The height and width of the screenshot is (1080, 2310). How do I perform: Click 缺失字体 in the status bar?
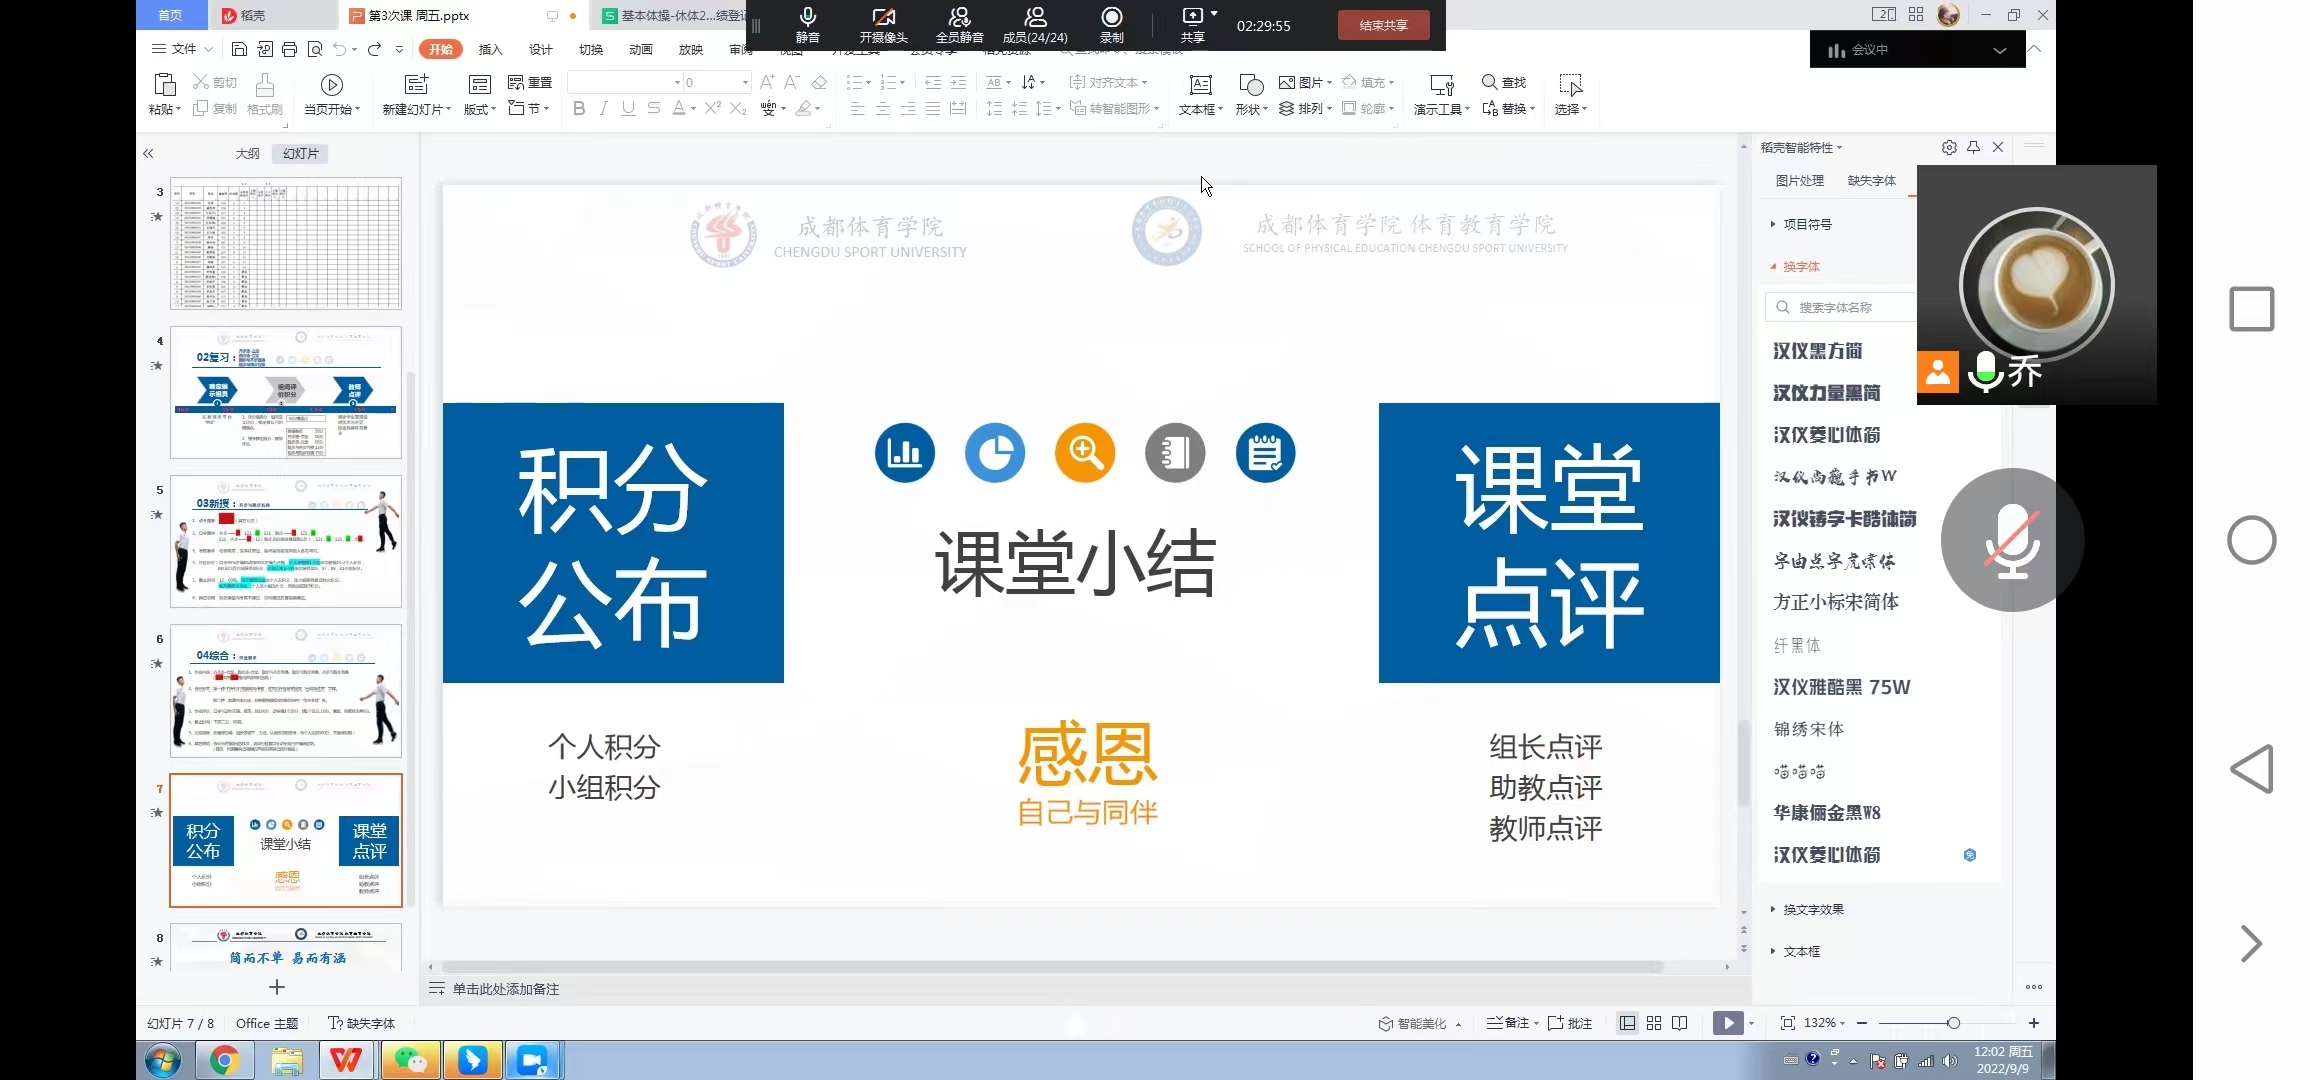click(362, 1023)
